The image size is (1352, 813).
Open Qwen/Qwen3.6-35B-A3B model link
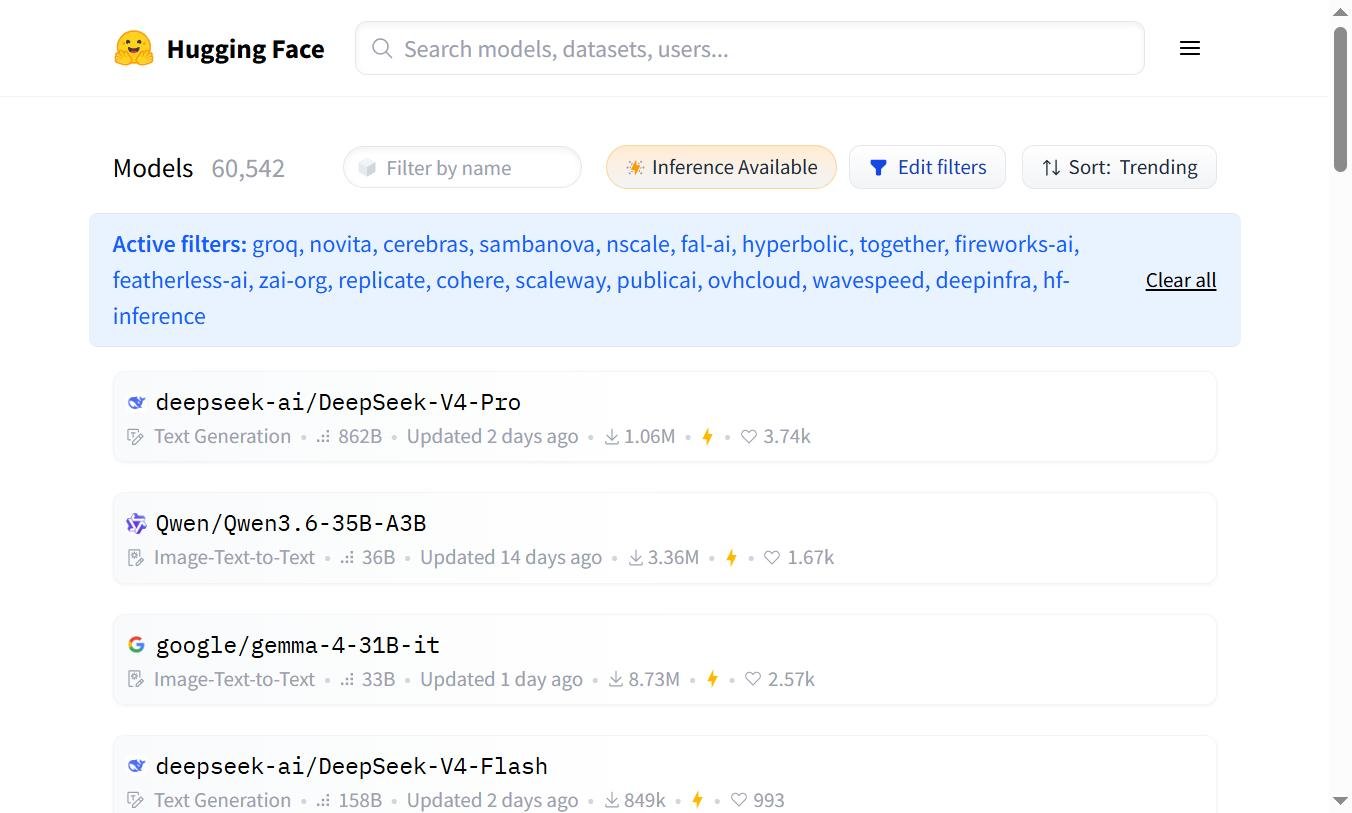(x=291, y=523)
